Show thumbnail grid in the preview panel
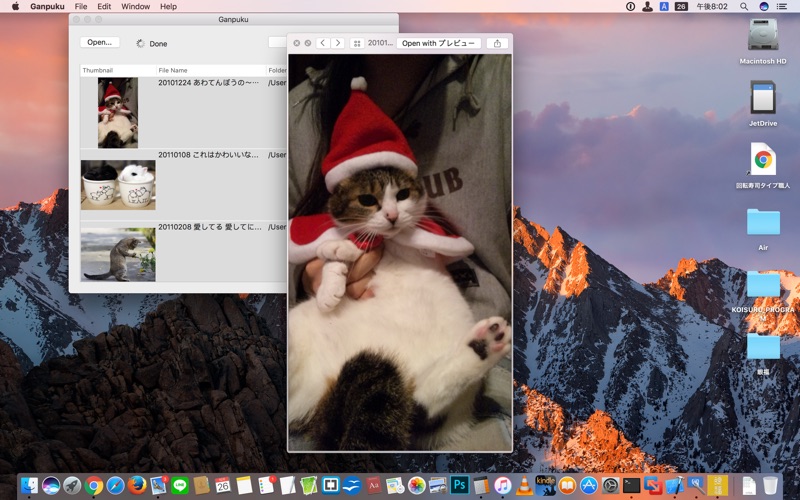Image resolution: width=800 pixels, height=500 pixels. click(x=357, y=43)
